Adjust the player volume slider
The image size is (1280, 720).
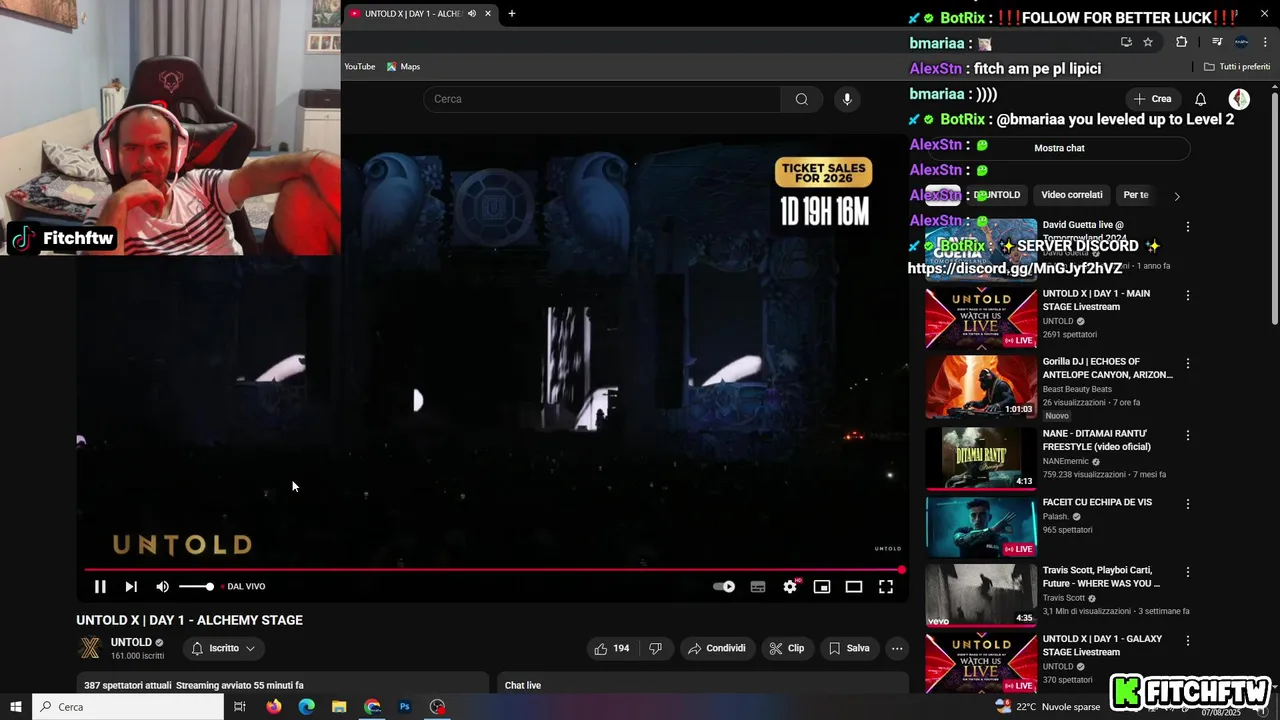(196, 587)
